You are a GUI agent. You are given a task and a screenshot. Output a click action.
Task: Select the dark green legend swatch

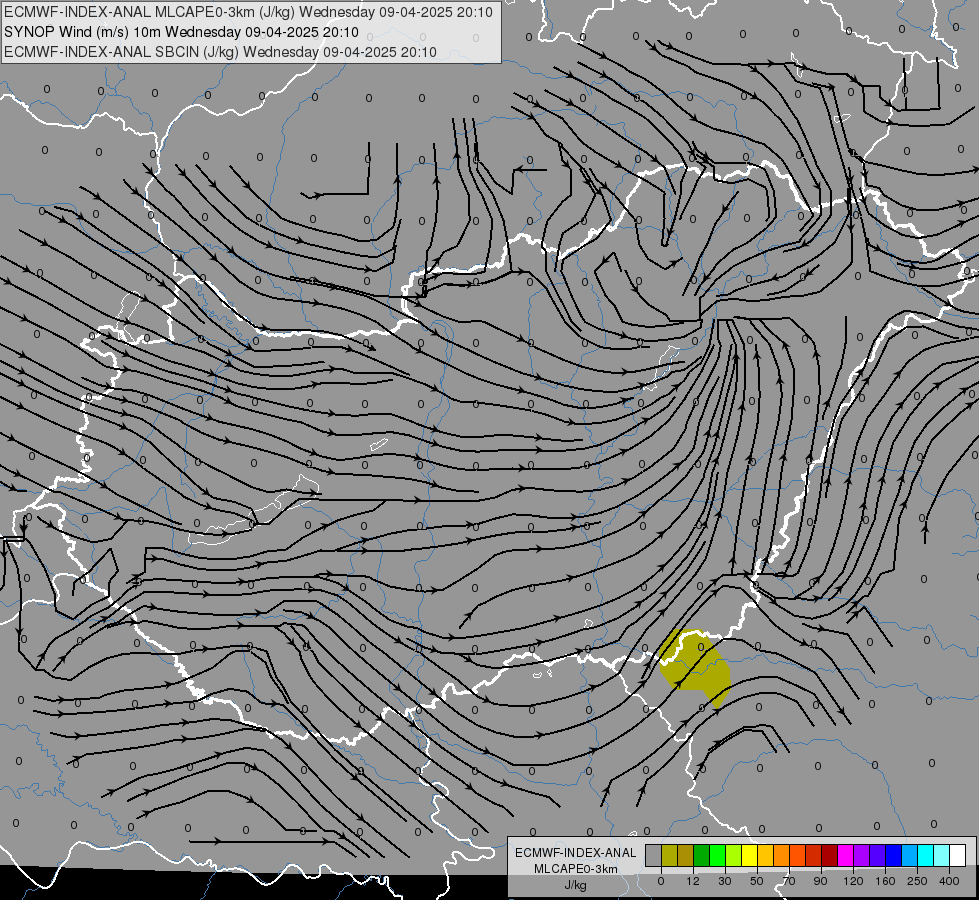pos(702,855)
